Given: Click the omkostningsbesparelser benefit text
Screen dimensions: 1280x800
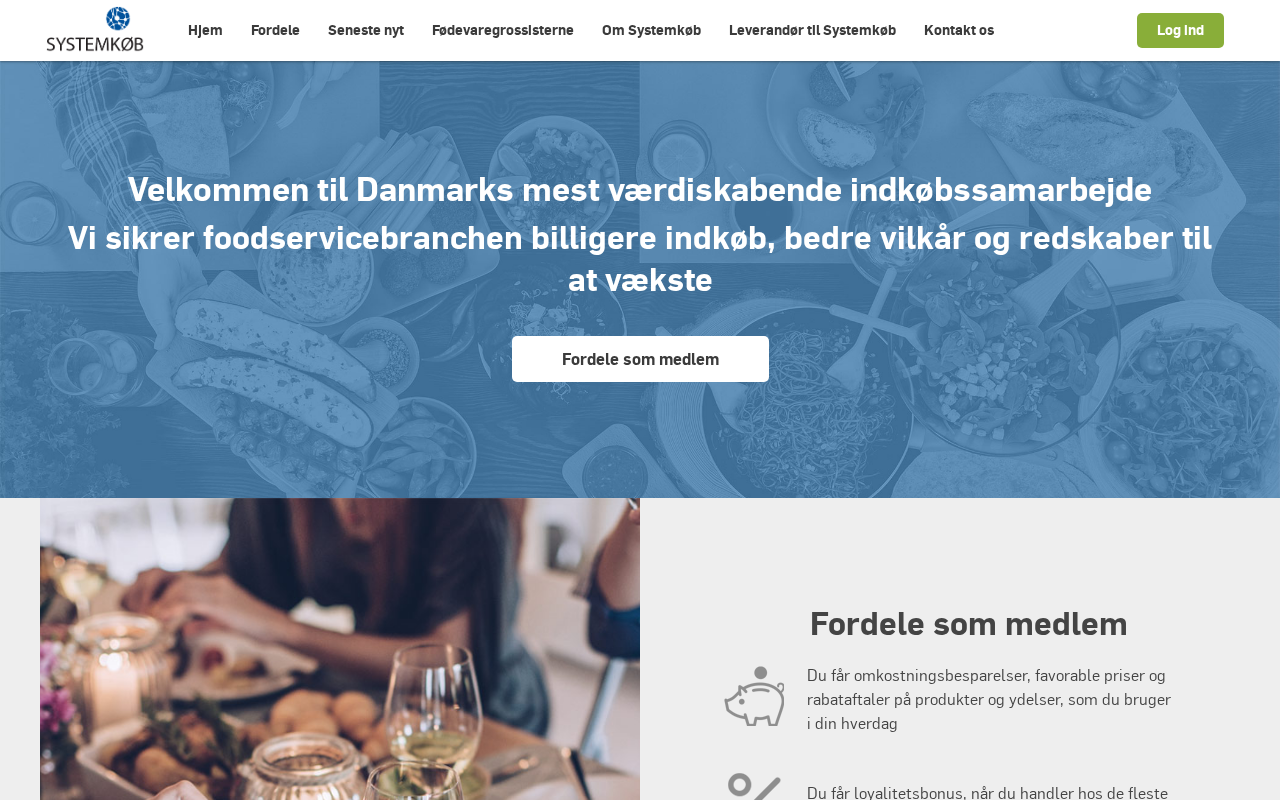Looking at the screenshot, I should pyautogui.click(x=989, y=699).
